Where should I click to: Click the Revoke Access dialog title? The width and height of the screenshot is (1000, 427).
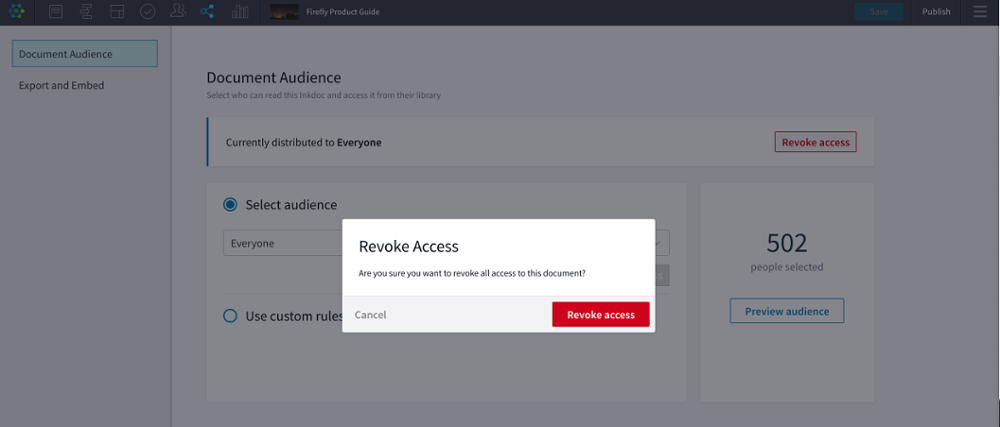click(409, 246)
